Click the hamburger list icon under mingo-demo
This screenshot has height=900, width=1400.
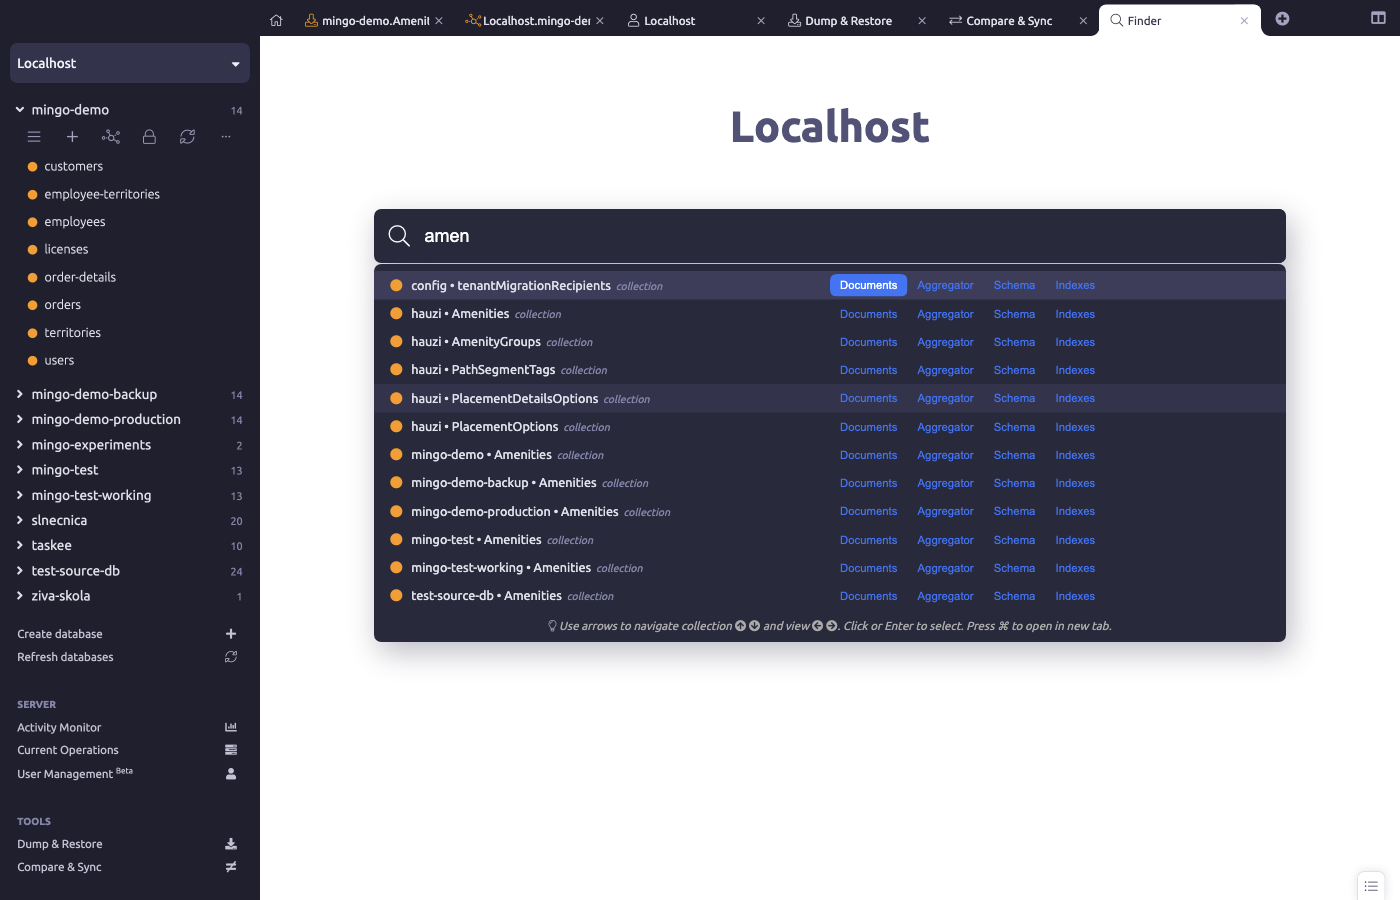point(34,137)
